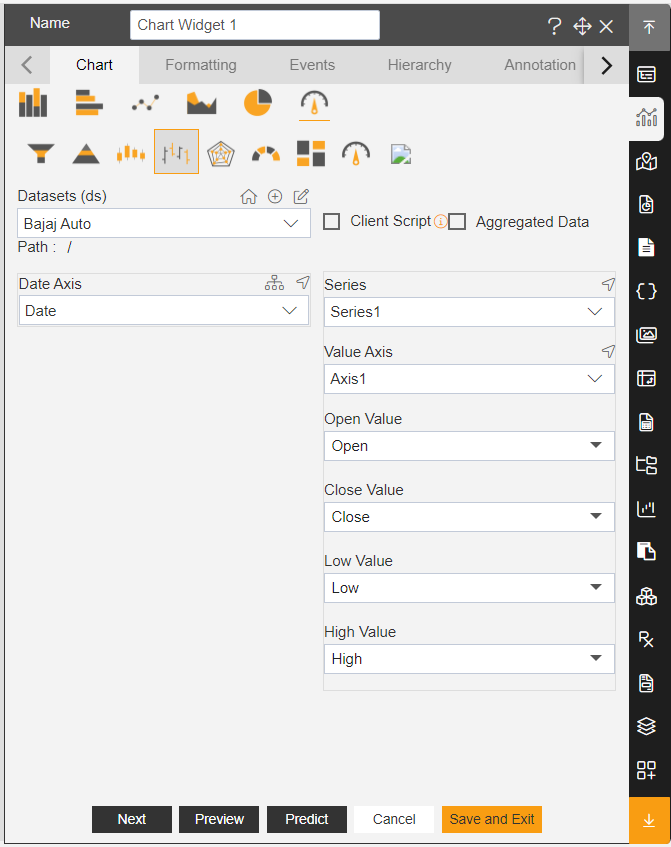
Task: Choose the candlestick chart icon
Action: tap(131, 153)
